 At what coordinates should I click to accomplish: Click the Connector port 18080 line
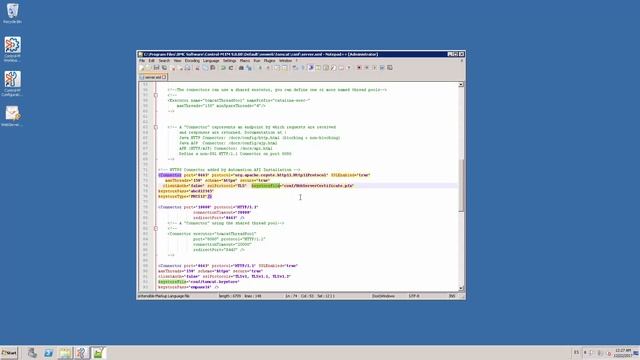pos(208,207)
